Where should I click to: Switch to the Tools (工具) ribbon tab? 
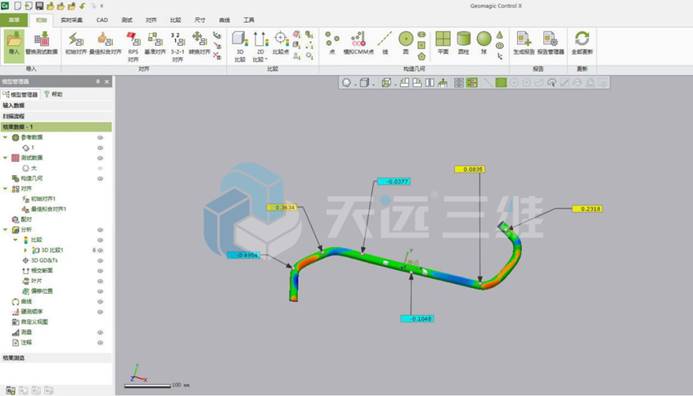coord(249,20)
